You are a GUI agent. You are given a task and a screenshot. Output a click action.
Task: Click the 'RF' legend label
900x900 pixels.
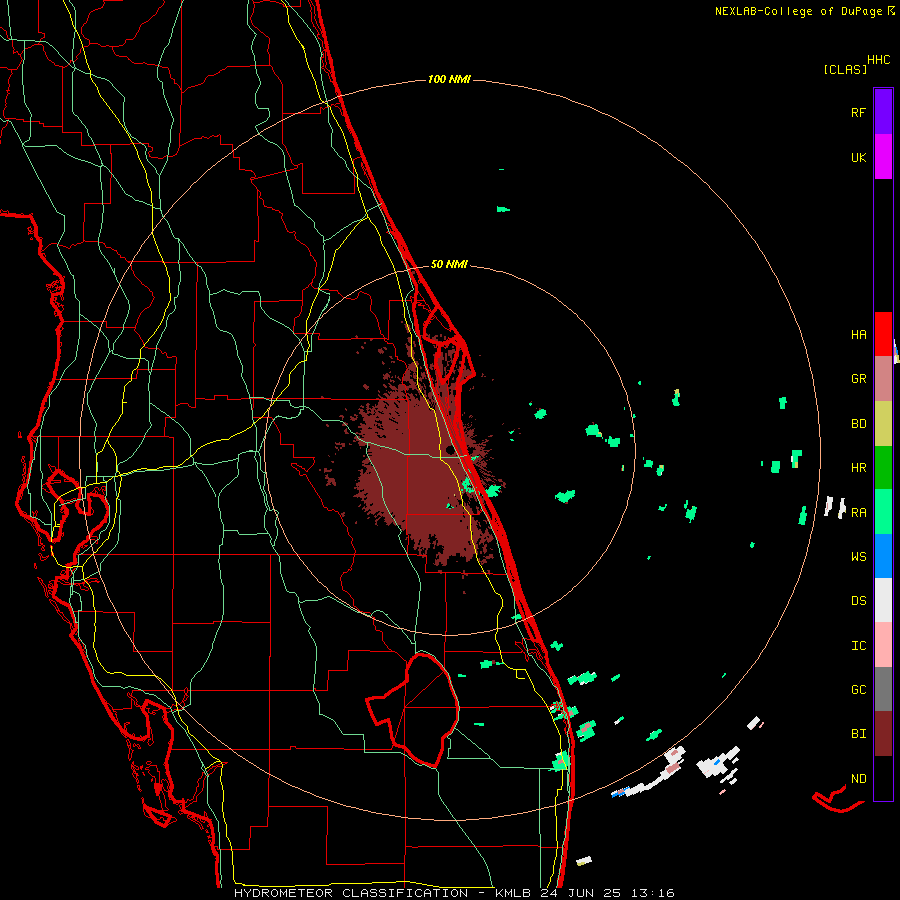(859, 113)
